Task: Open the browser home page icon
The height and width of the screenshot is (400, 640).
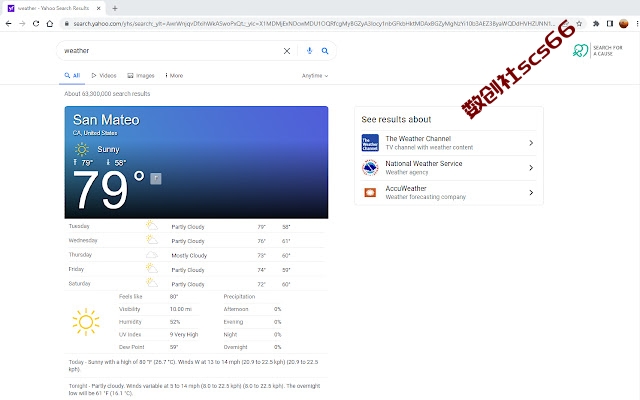Action: (50, 24)
